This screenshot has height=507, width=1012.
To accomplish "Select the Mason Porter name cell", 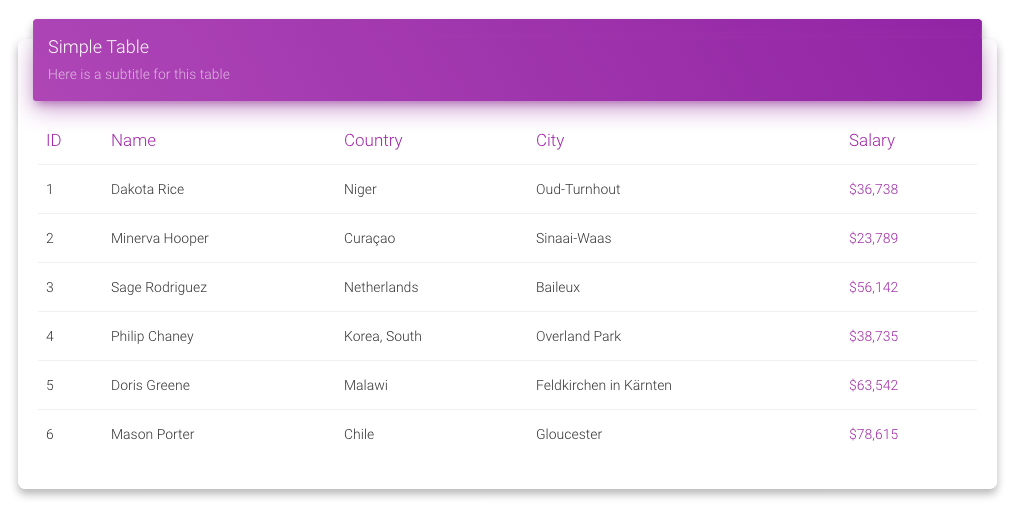I will 152,434.
